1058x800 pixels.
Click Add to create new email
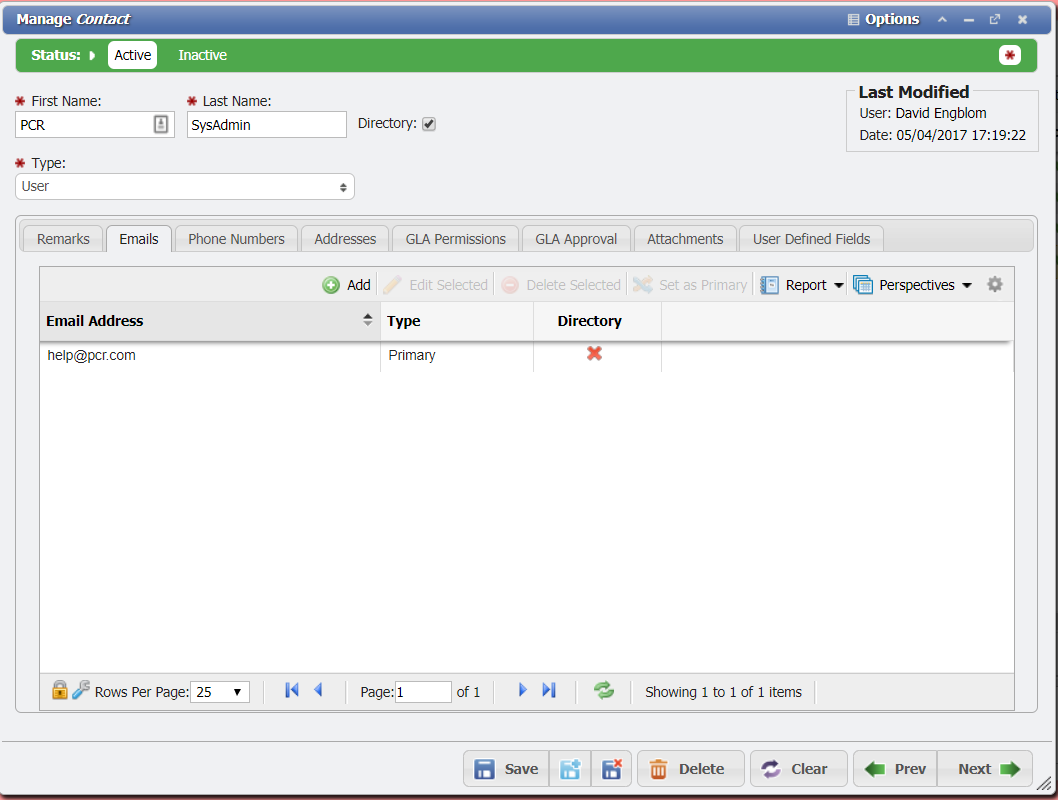point(347,285)
